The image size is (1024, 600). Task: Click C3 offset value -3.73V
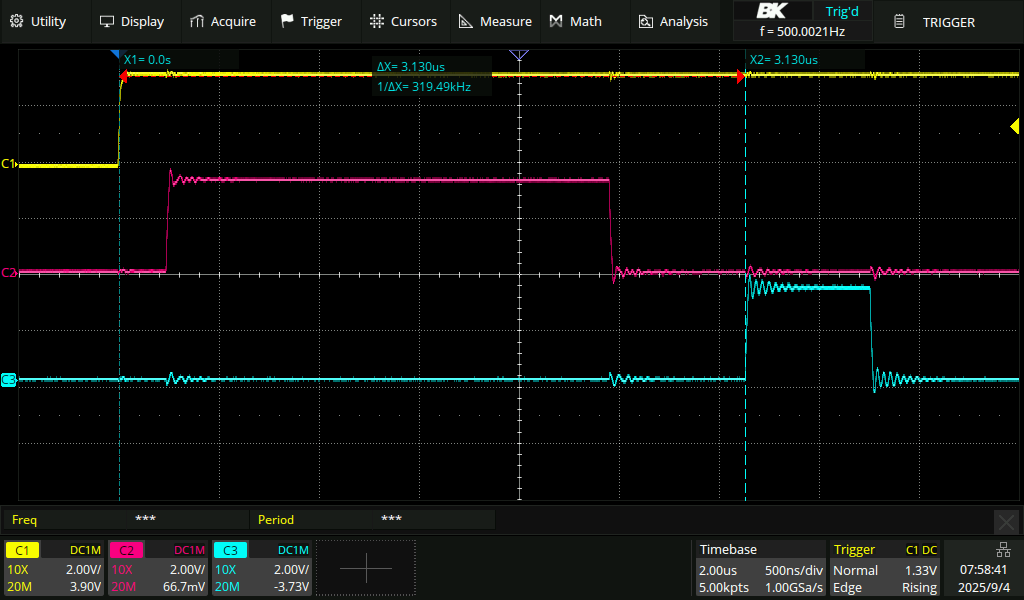(x=291, y=587)
